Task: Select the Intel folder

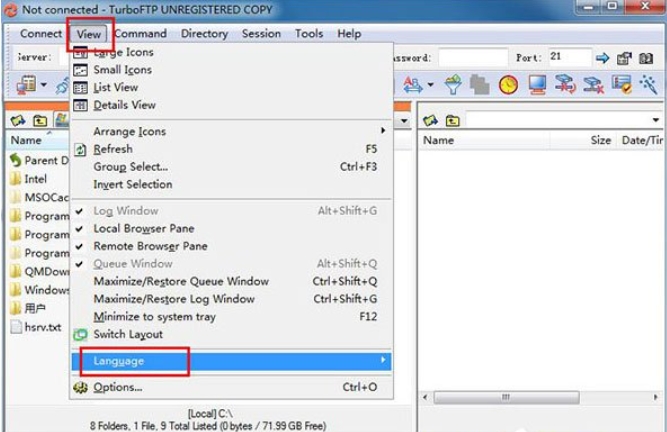Action: pyautogui.click(x=36, y=179)
